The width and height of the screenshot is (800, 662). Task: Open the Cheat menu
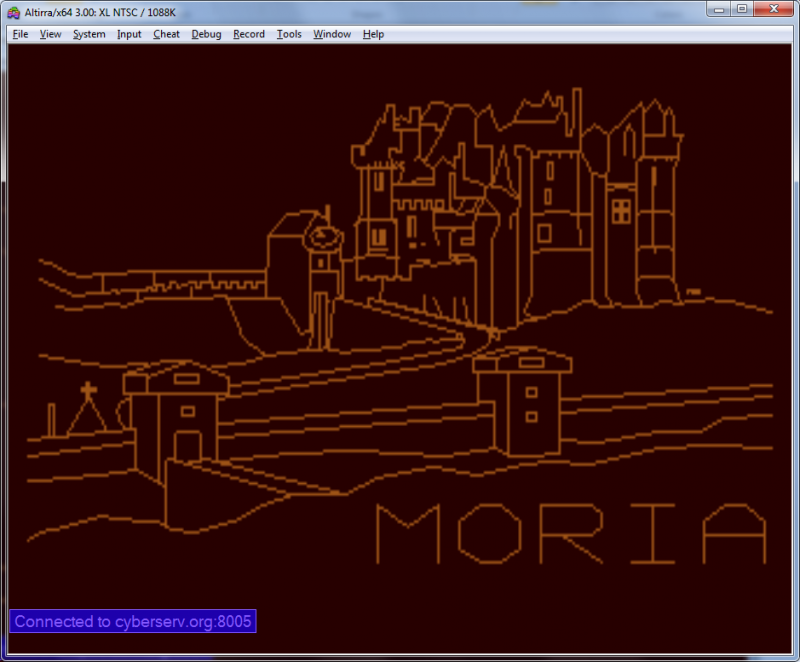coord(166,34)
